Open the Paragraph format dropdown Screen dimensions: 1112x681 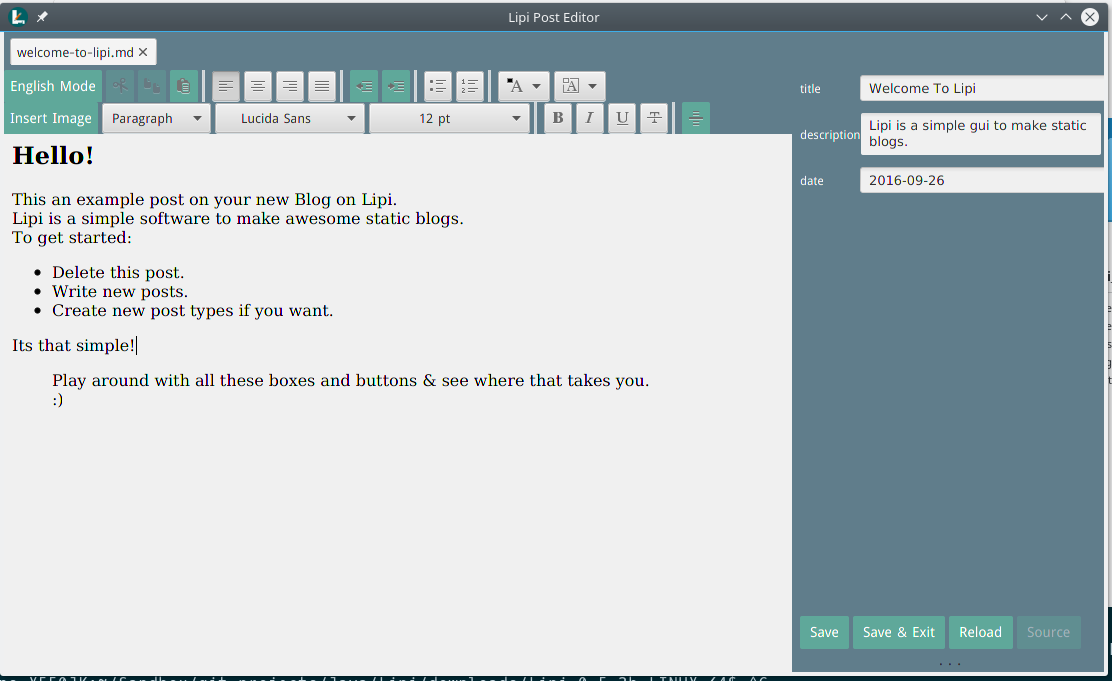(156, 118)
